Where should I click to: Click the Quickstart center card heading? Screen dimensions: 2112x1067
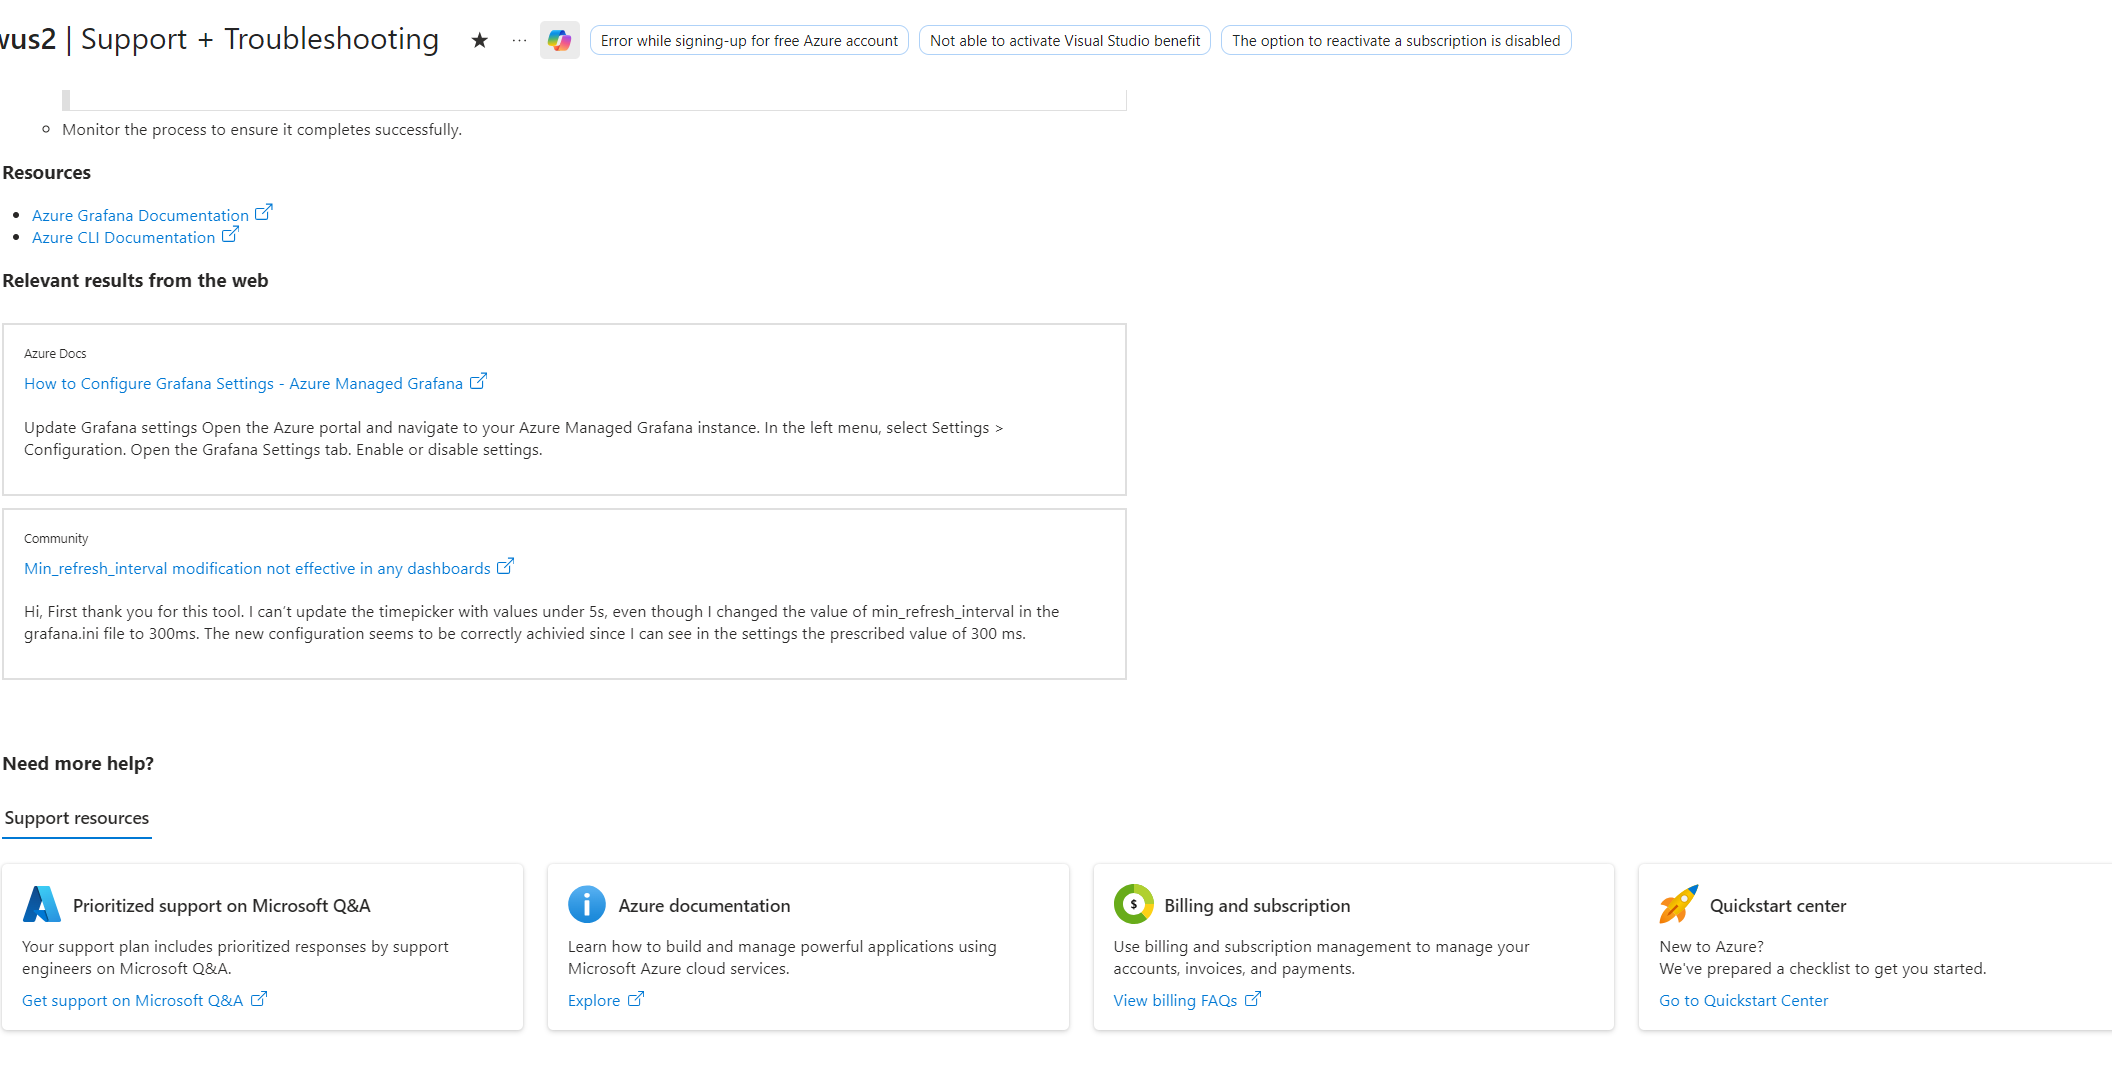tap(1778, 905)
